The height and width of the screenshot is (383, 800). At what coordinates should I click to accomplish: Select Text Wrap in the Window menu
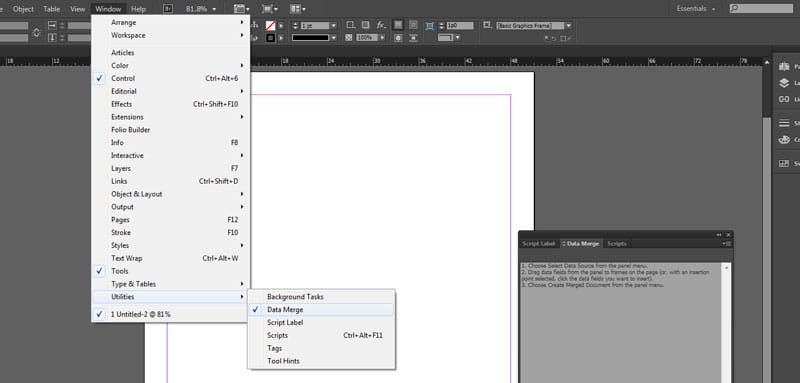pyautogui.click(x=171, y=258)
